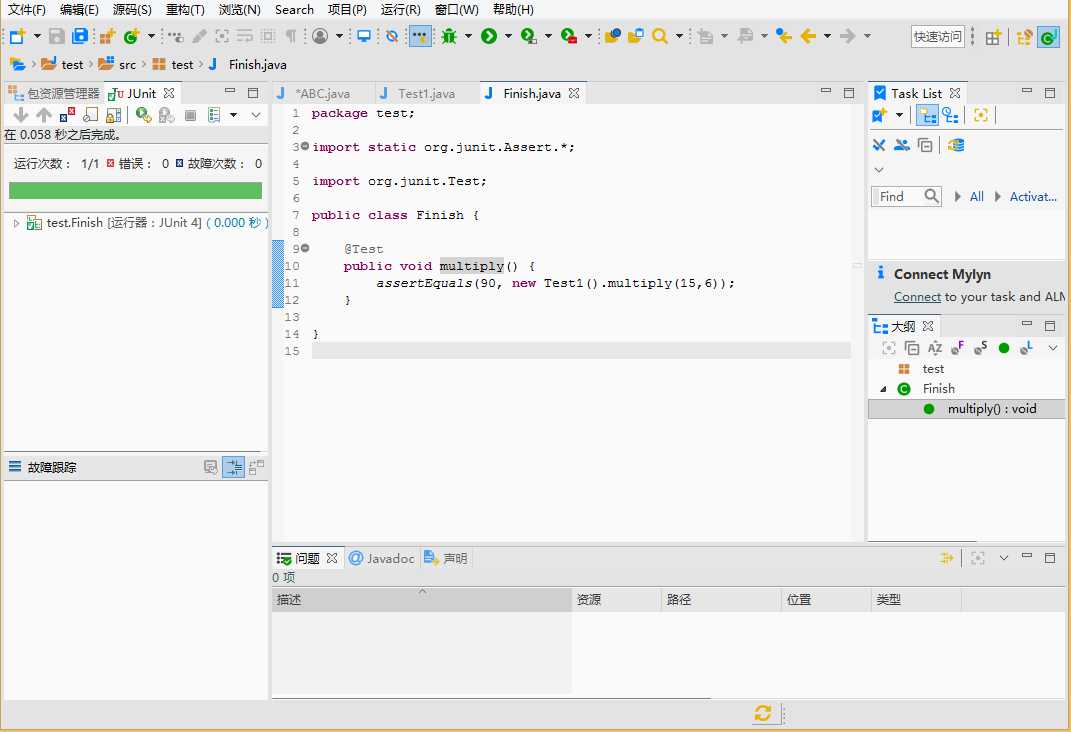The width and height of the screenshot is (1071, 732).
Task: Expand the test.Finish test result node
Action: (16, 223)
